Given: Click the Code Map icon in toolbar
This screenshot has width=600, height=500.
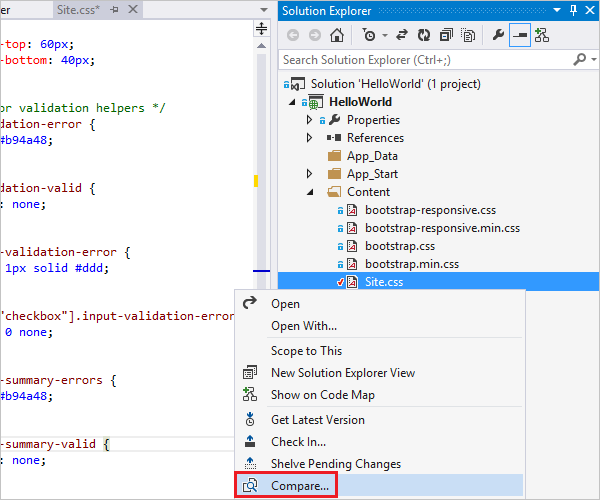Looking at the screenshot, I should pos(542,36).
